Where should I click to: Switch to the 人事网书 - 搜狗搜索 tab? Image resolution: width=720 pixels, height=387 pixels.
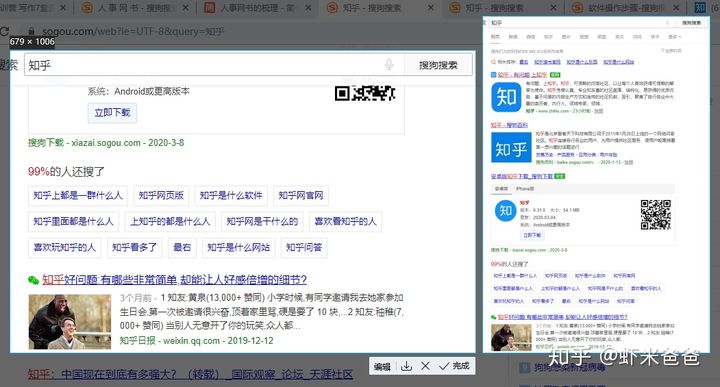click(135, 8)
